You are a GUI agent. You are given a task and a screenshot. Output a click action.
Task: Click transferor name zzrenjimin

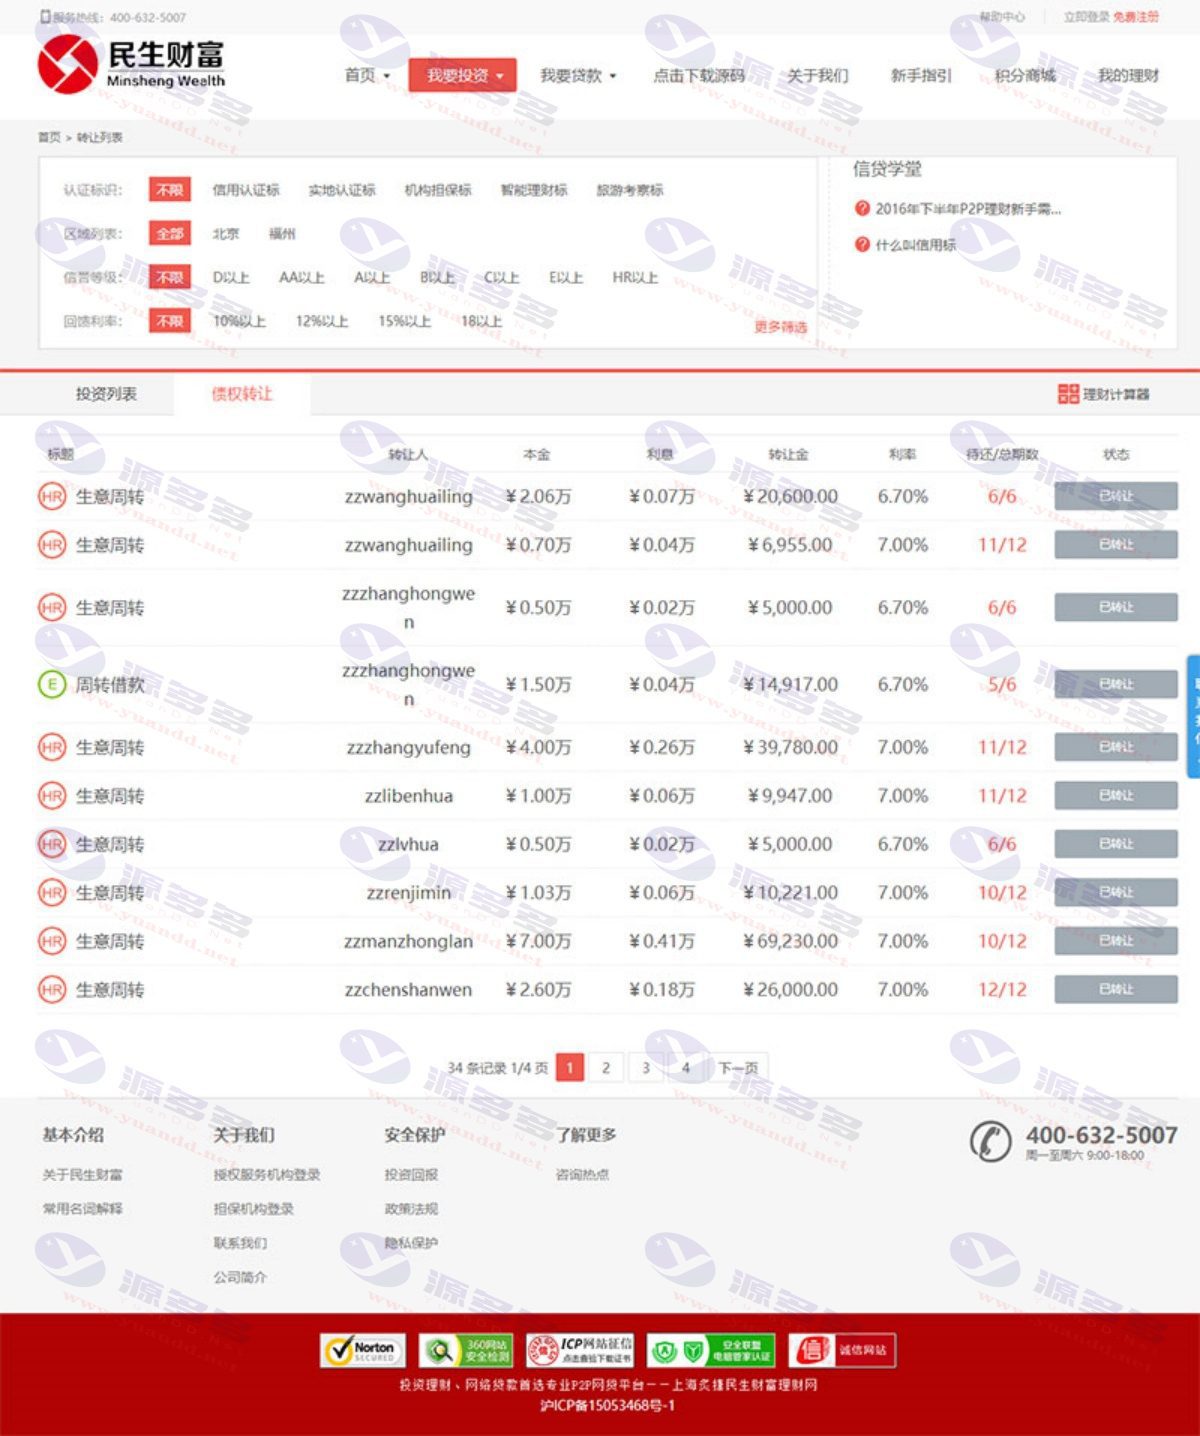[408, 892]
